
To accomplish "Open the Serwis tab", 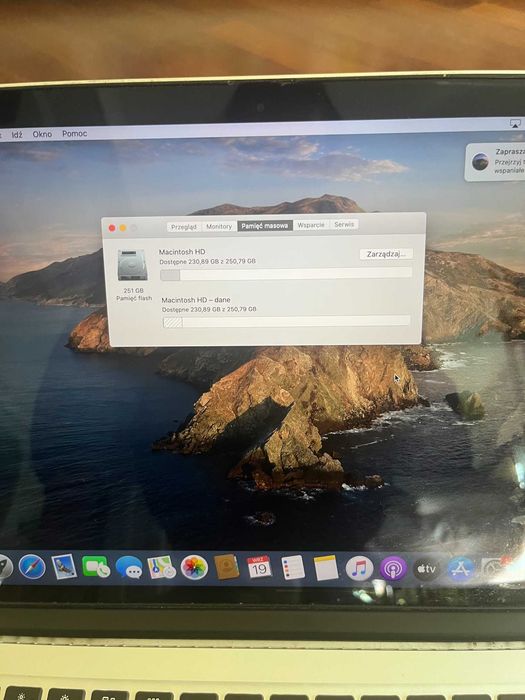I will tap(344, 224).
